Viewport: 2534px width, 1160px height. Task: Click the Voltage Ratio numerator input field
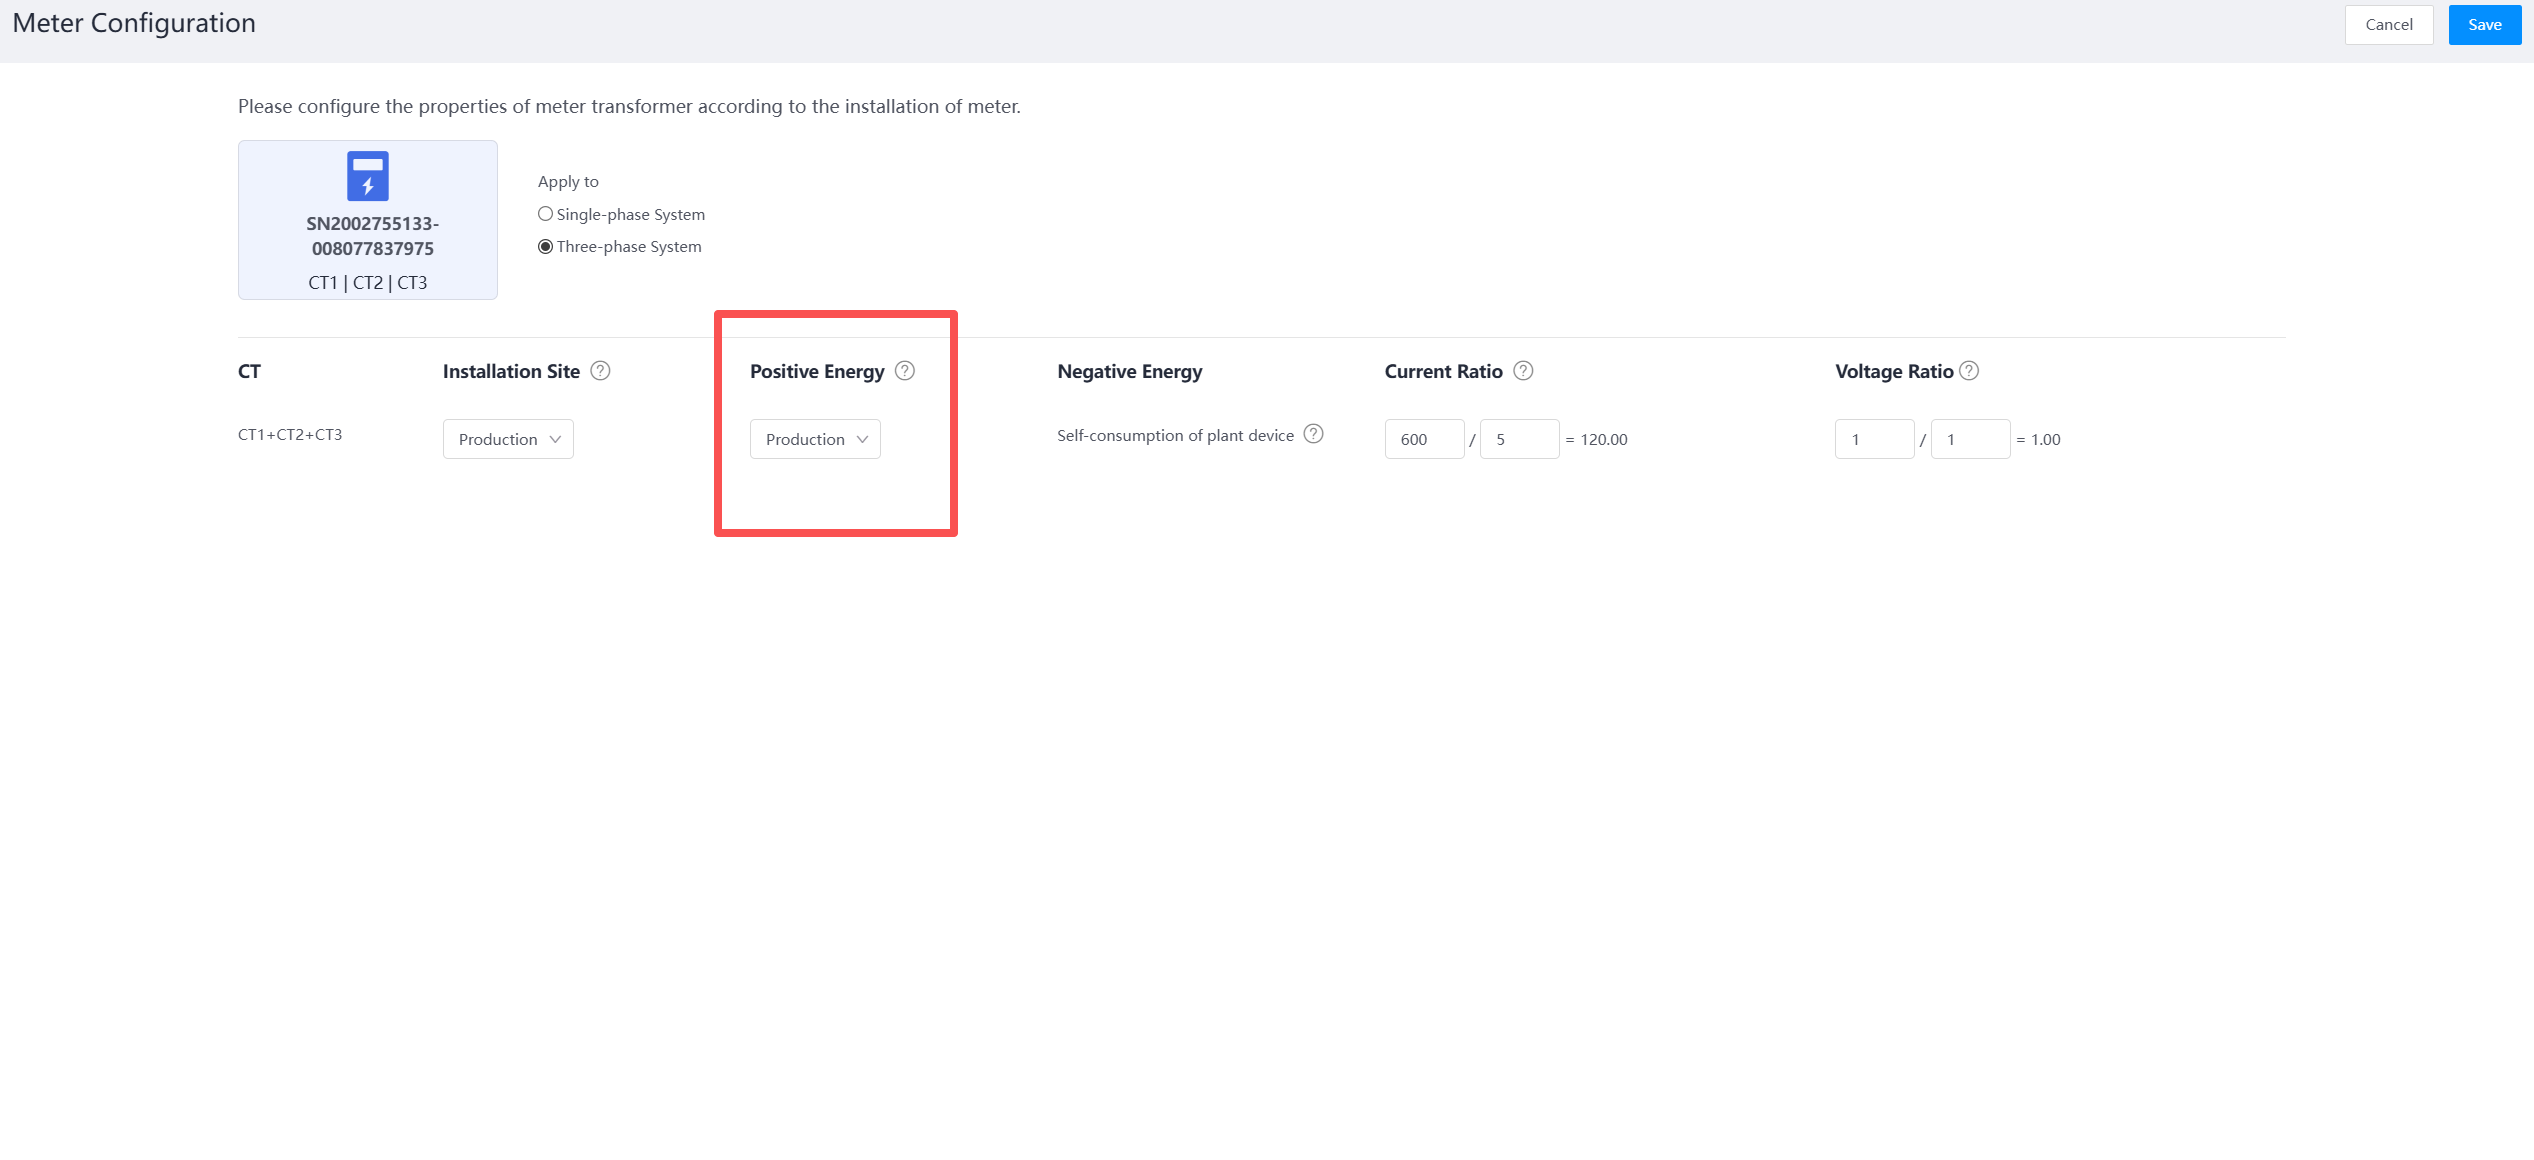coord(1874,439)
